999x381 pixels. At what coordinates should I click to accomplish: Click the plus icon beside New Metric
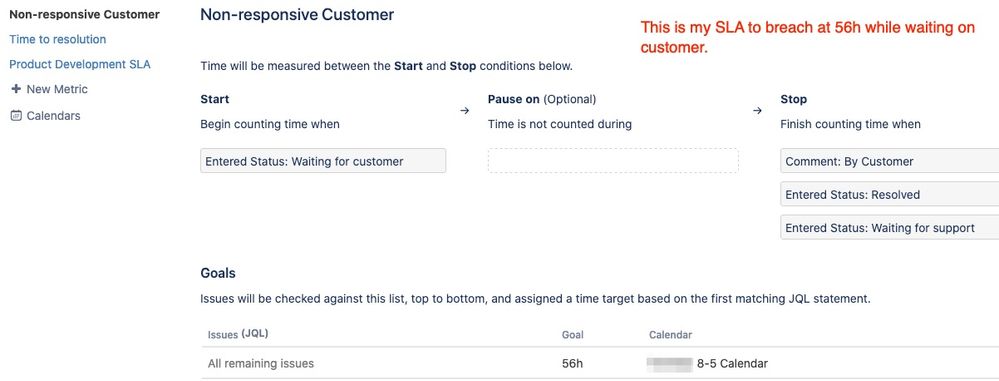(16, 89)
